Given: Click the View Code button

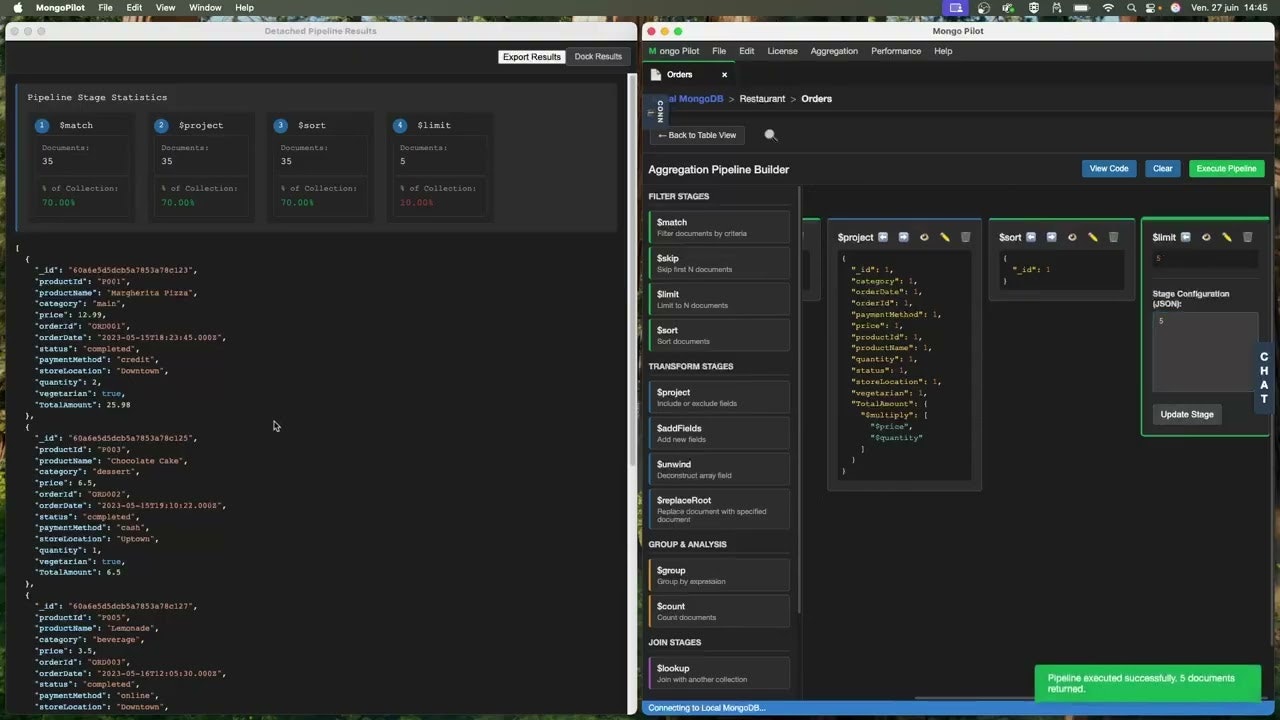Looking at the screenshot, I should (x=1109, y=169).
